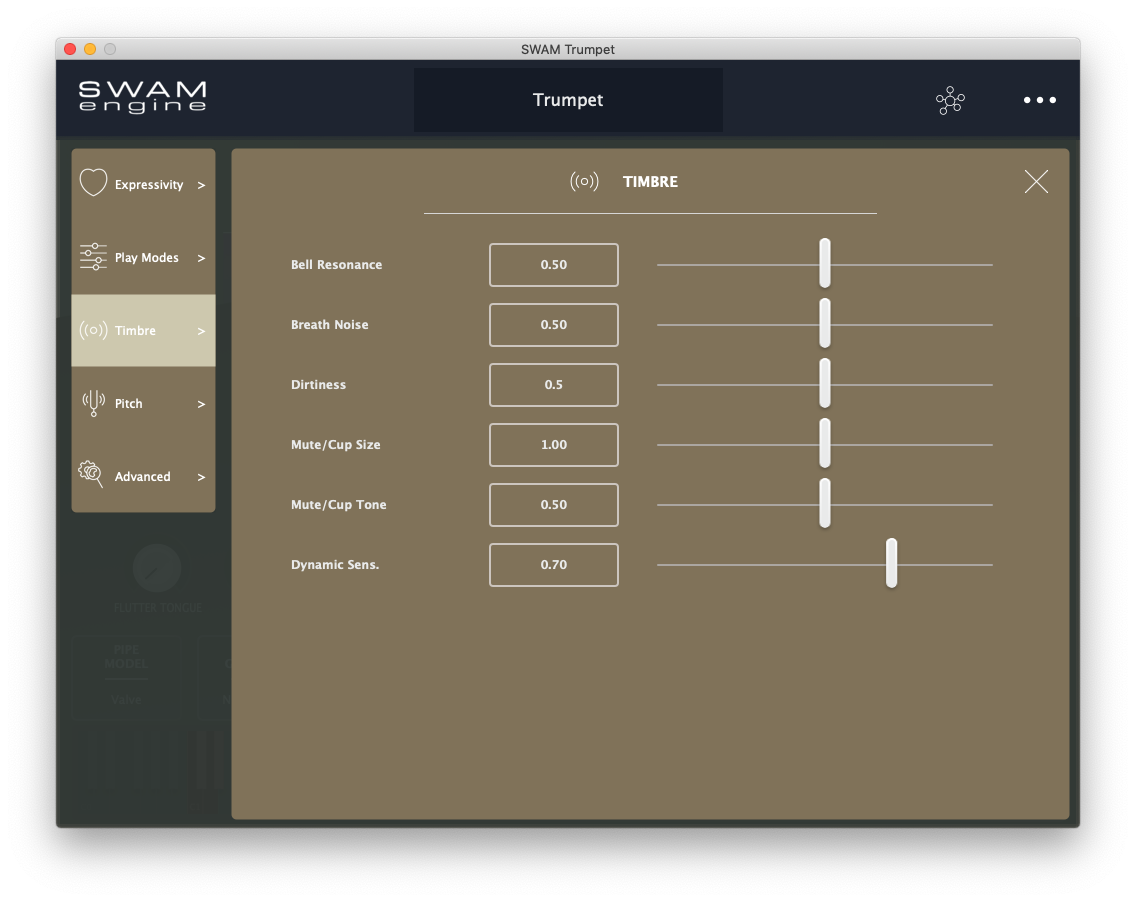This screenshot has height=902, width=1136.
Task: Click the Expressivity heart icon
Action: pyautogui.click(x=93, y=183)
